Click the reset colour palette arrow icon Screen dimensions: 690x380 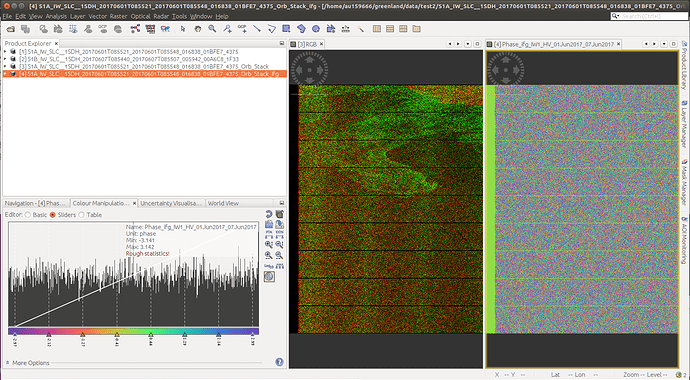(x=269, y=214)
